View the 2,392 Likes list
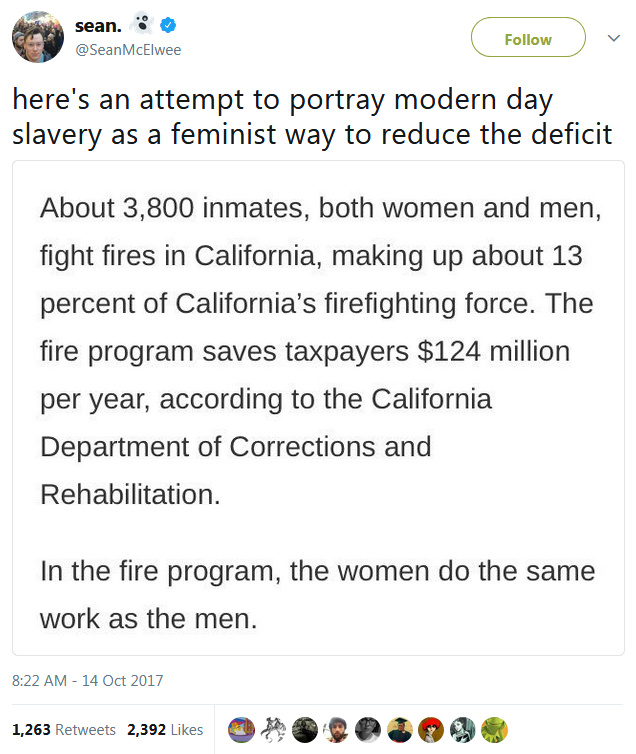The height and width of the screenshot is (754, 636). click(x=165, y=729)
